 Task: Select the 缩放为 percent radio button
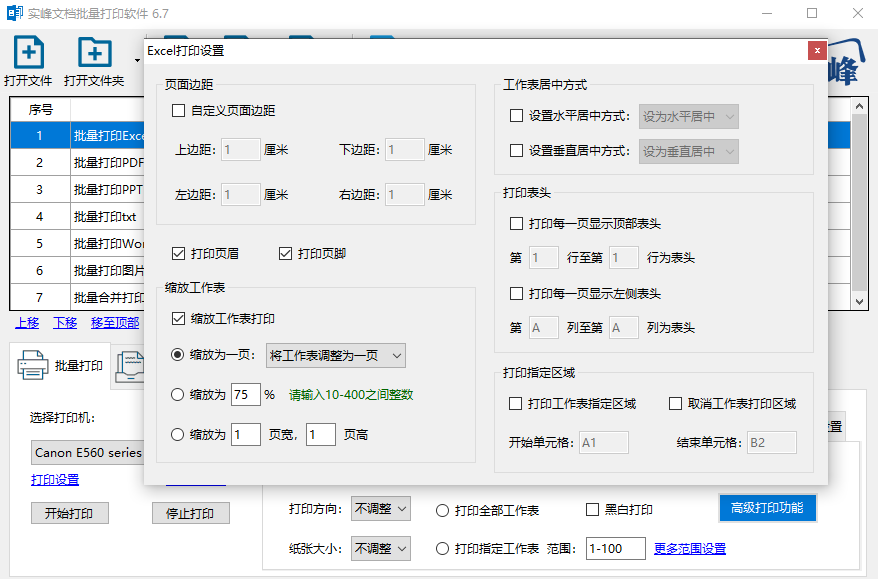(178, 395)
